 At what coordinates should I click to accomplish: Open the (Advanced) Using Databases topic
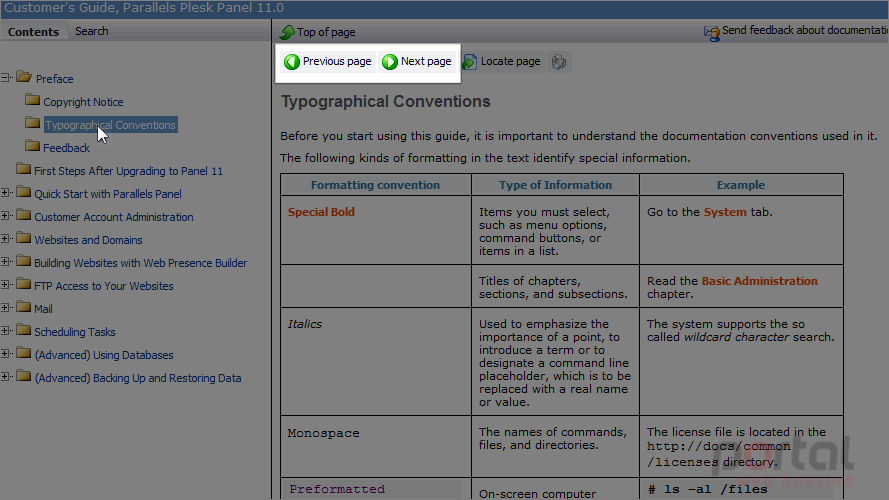104,355
